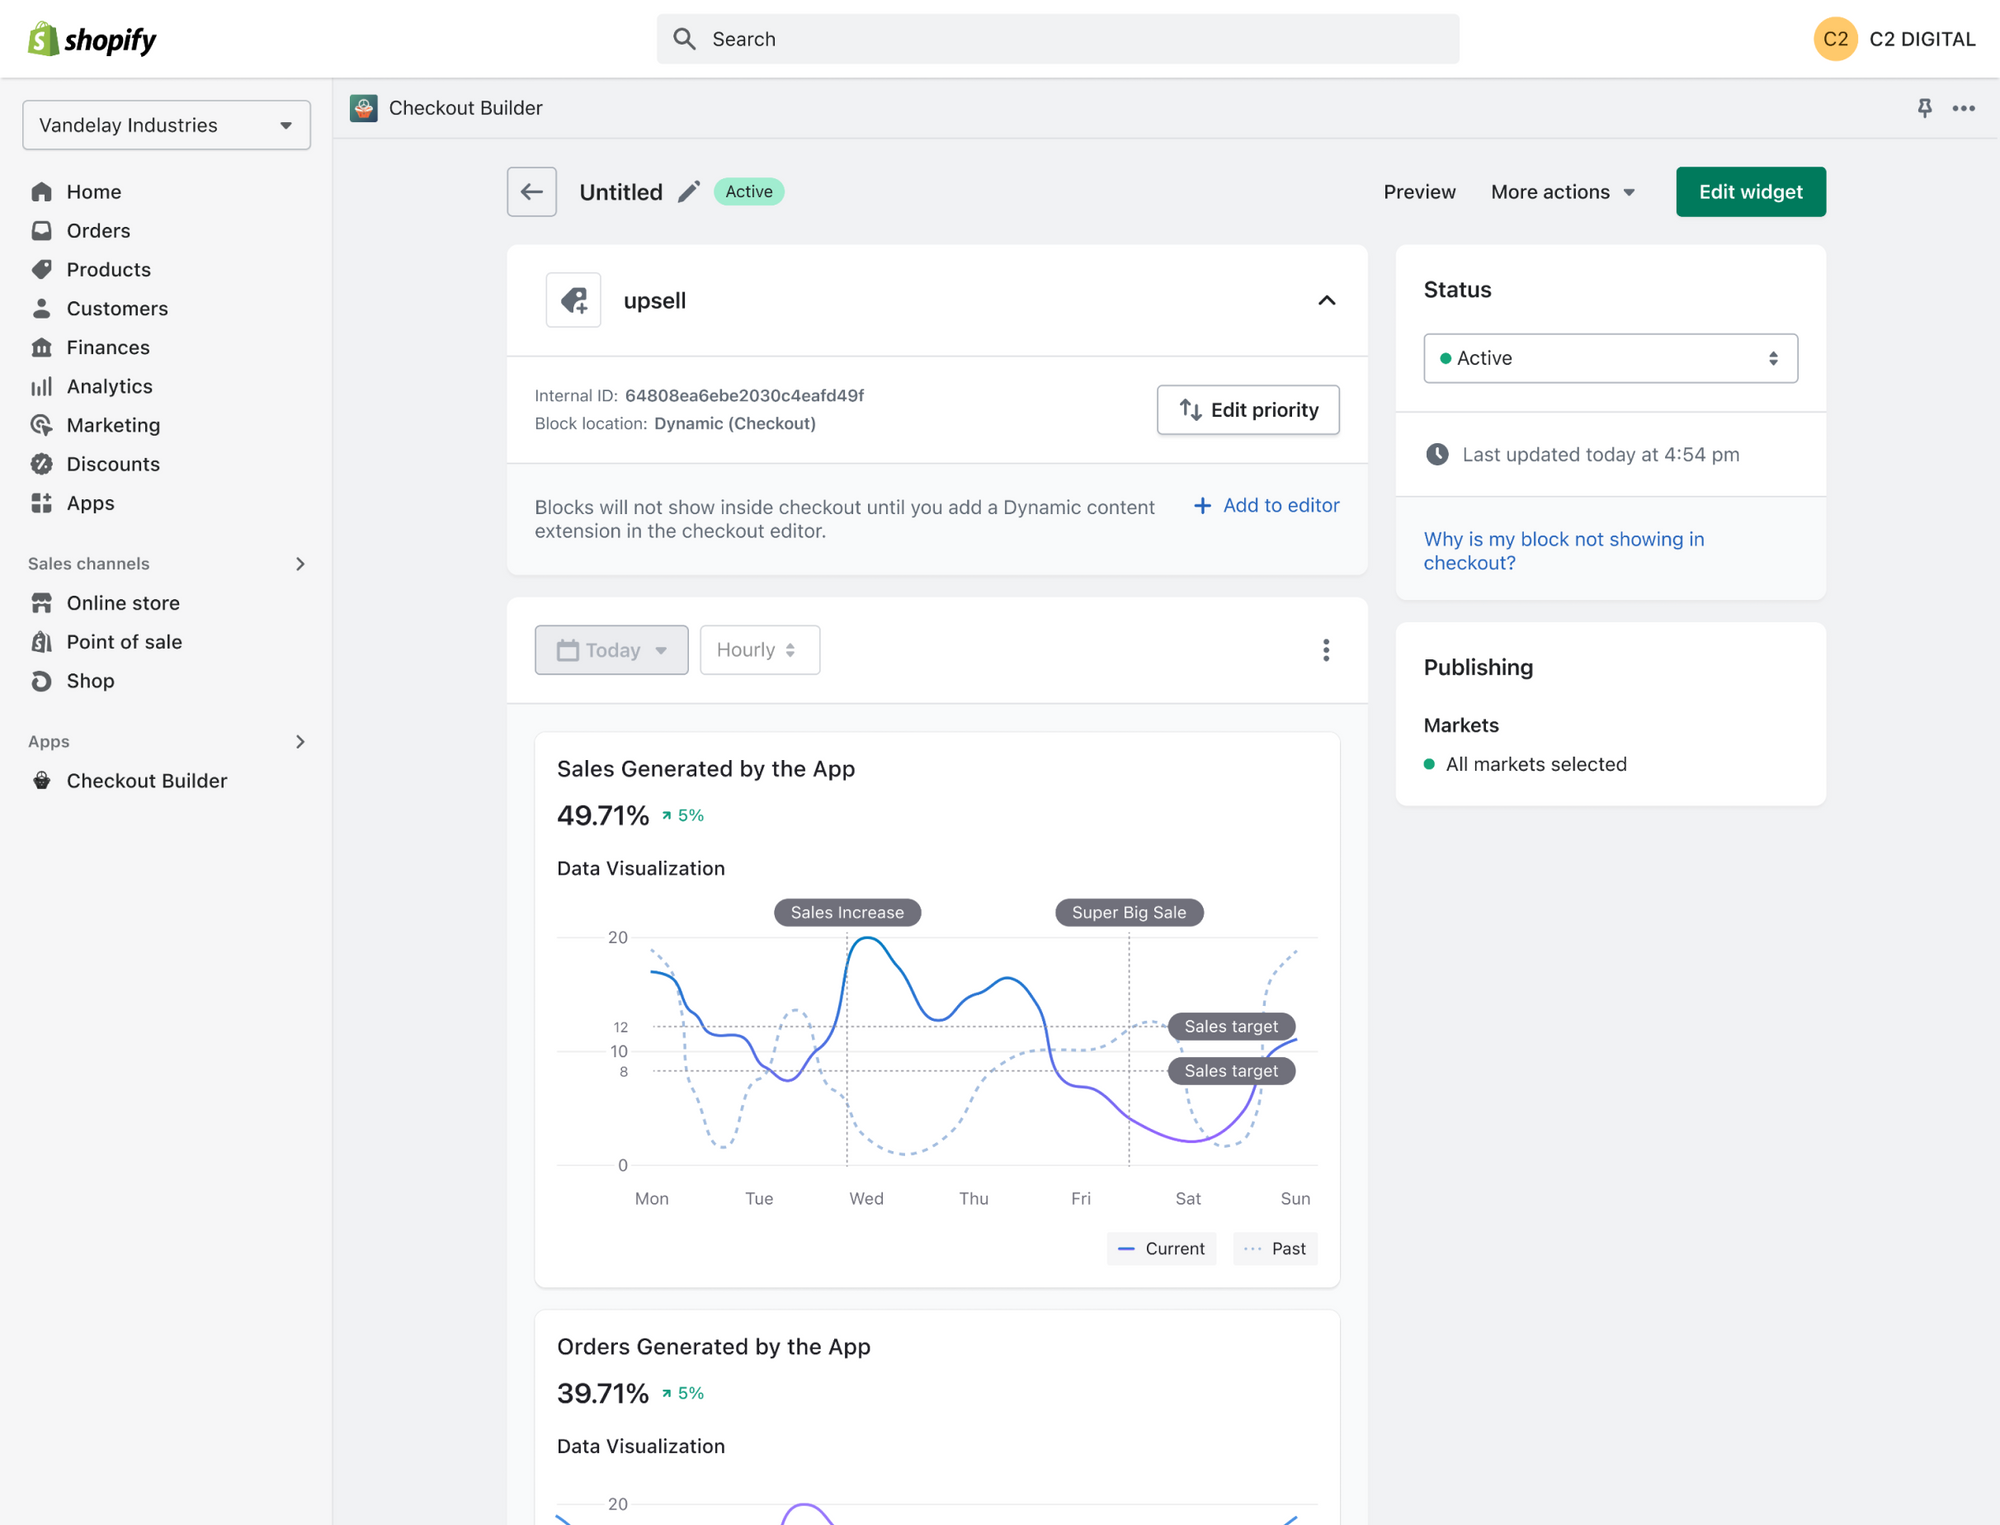Screen dimensions: 2000x1525
Task: Select the Apps menu item in sidebar
Action: pyautogui.click(x=90, y=503)
